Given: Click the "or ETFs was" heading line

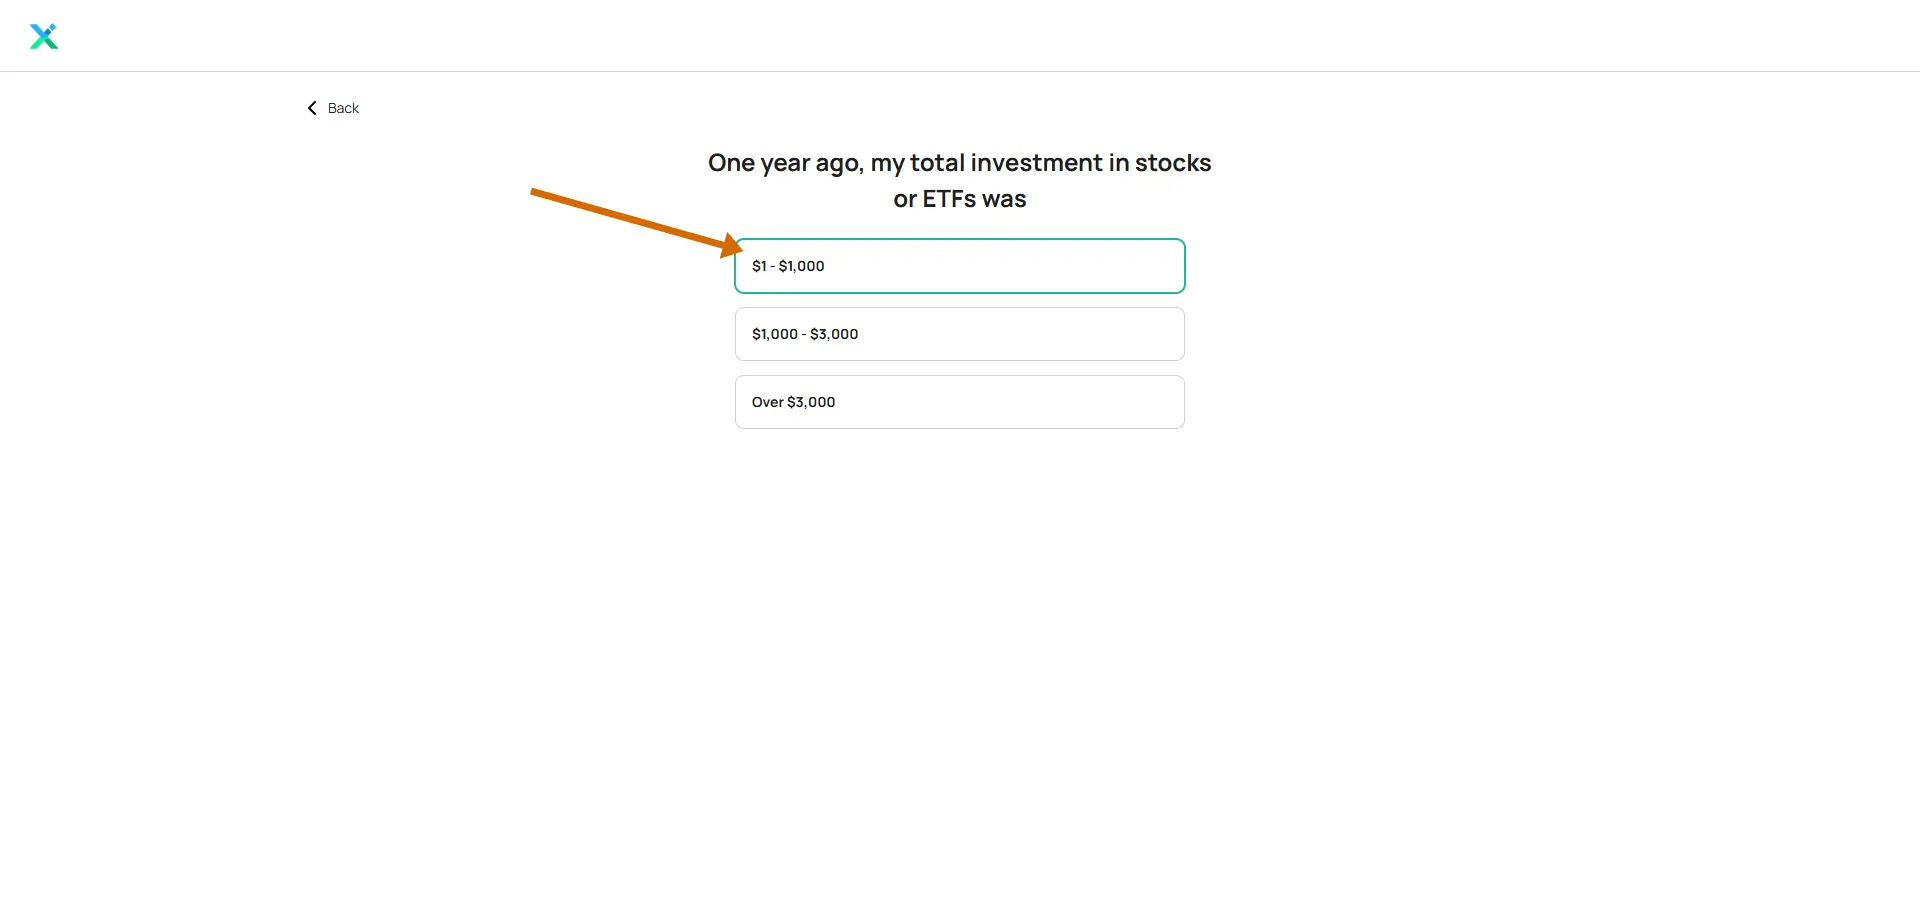Looking at the screenshot, I should [x=960, y=199].
